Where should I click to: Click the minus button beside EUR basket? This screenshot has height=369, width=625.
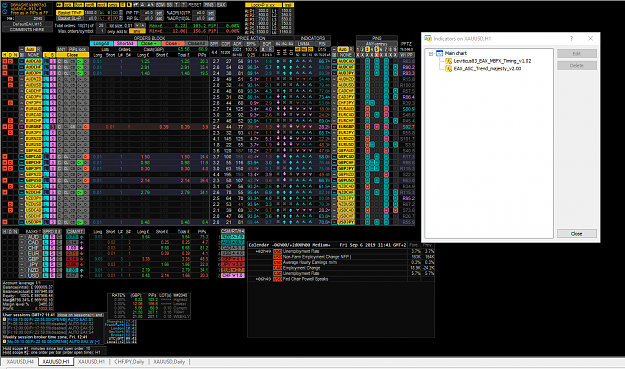pyautogui.click(x=22, y=253)
